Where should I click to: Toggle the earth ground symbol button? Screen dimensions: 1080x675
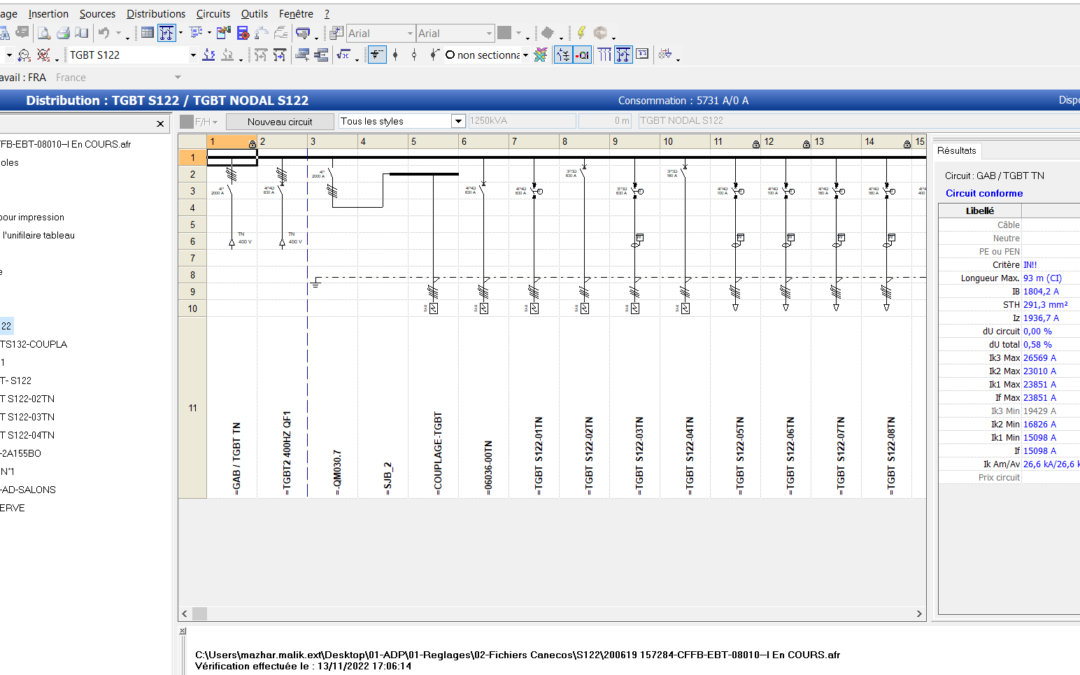click(377, 54)
